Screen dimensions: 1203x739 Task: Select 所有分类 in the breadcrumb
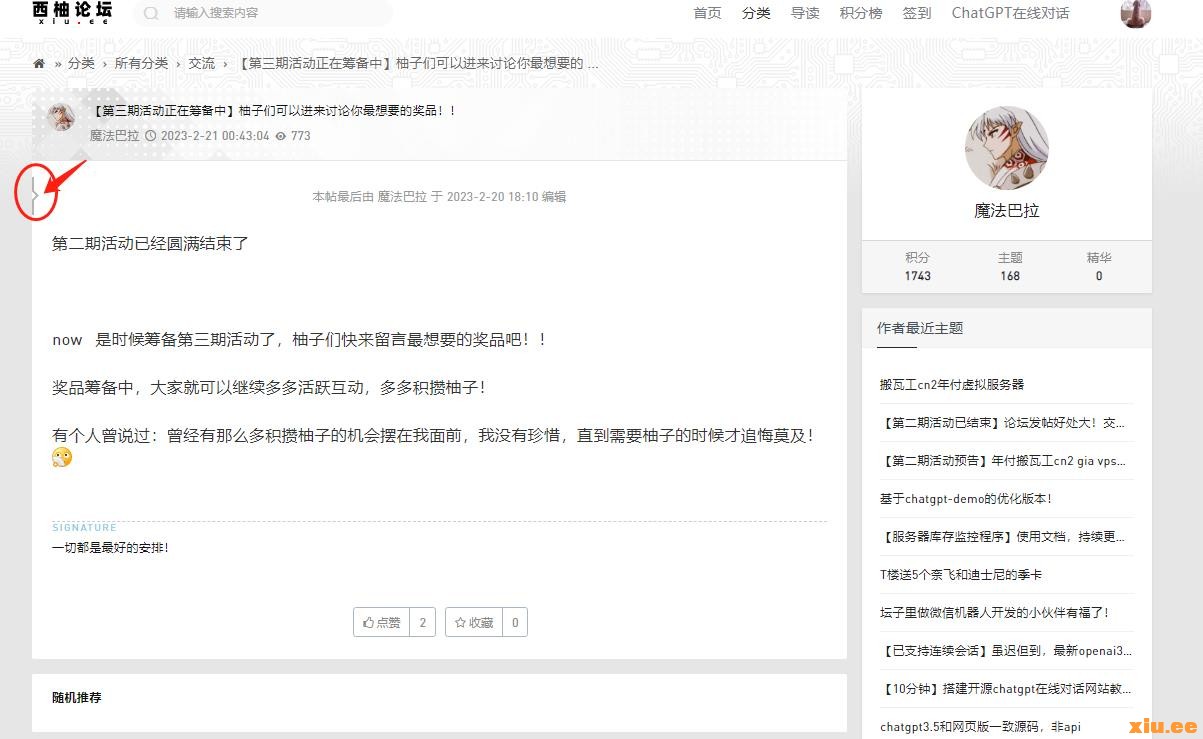(x=141, y=63)
